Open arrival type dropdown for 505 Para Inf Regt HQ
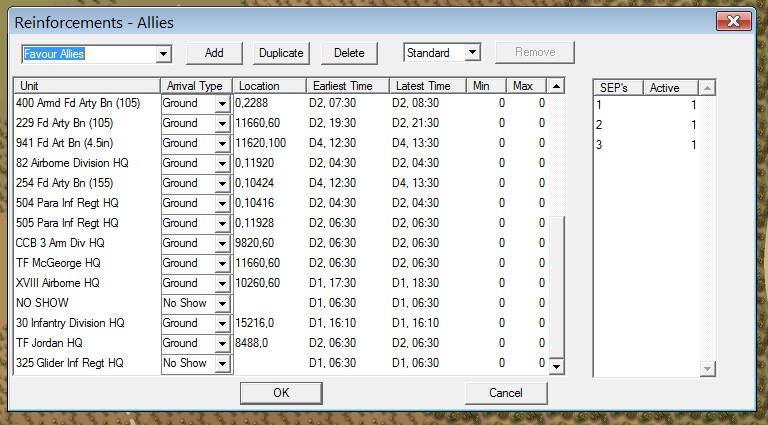 [222, 224]
